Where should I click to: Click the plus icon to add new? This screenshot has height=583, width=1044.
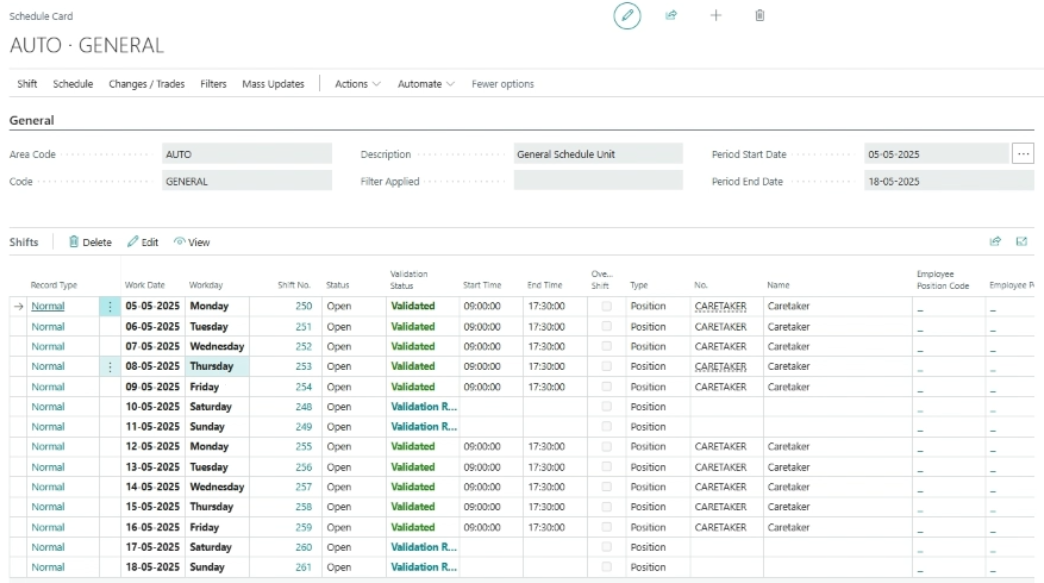tap(715, 17)
